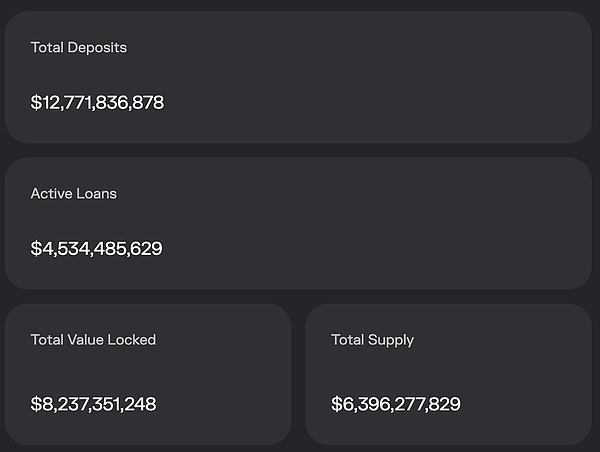This screenshot has height=452, width=600.
Task: Click the dollar sign in Value Locked amount
Action: coord(36,404)
